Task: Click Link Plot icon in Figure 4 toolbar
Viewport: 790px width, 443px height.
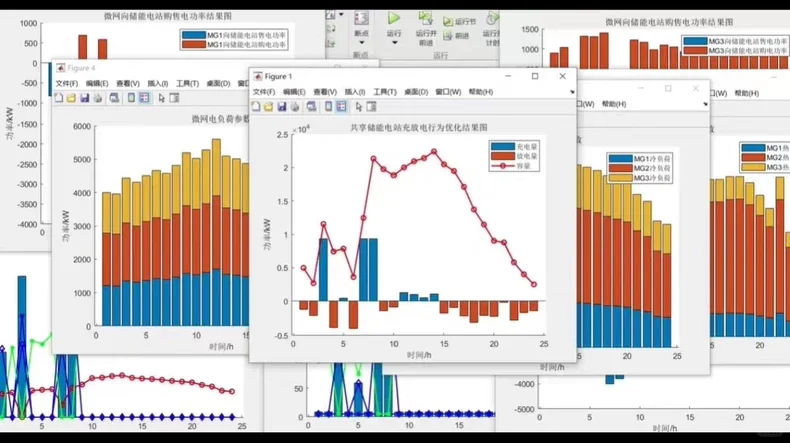Action: point(114,98)
